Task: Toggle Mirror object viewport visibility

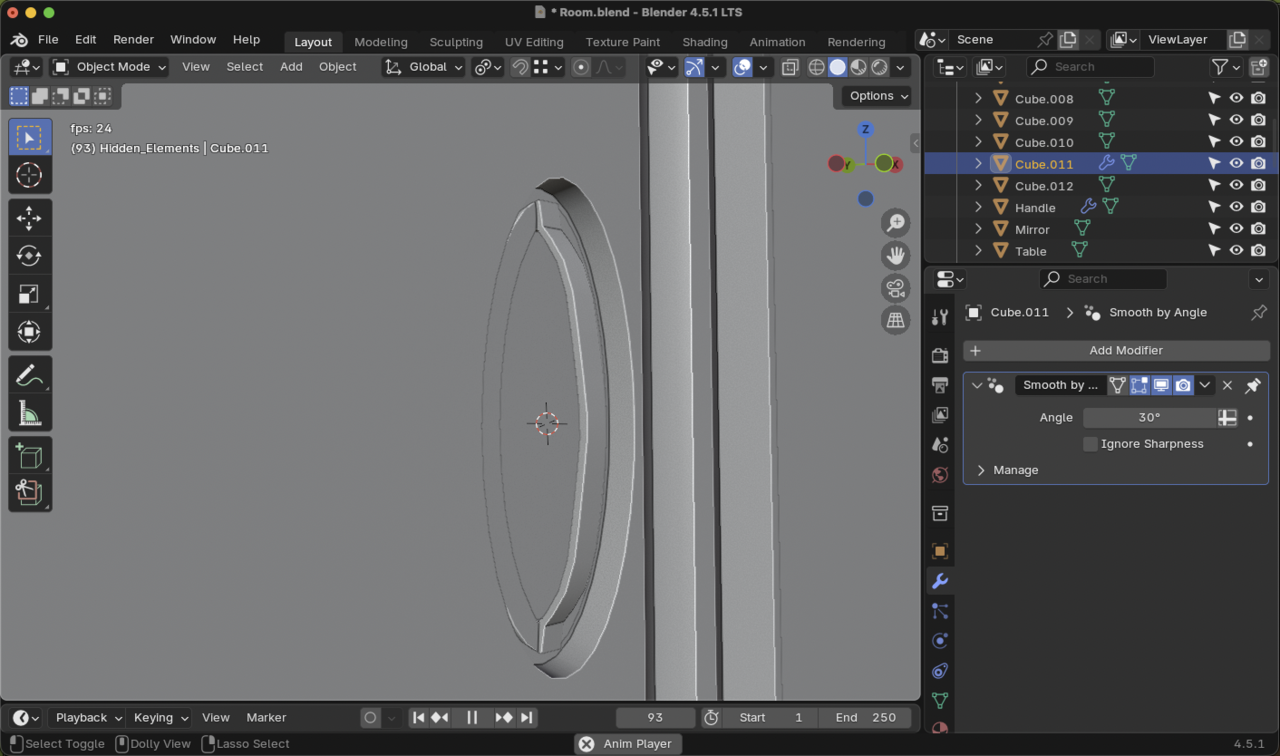Action: [1236, 229]
